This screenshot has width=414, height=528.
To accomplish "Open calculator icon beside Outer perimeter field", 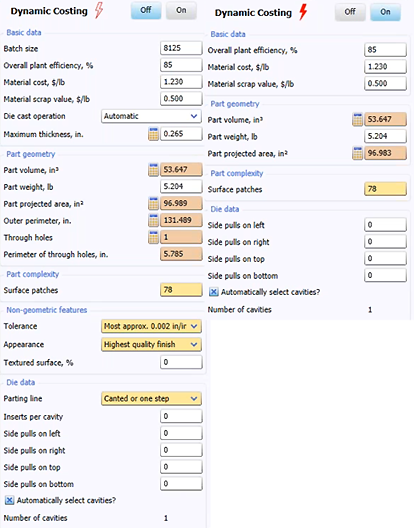I will click(154, 220).
